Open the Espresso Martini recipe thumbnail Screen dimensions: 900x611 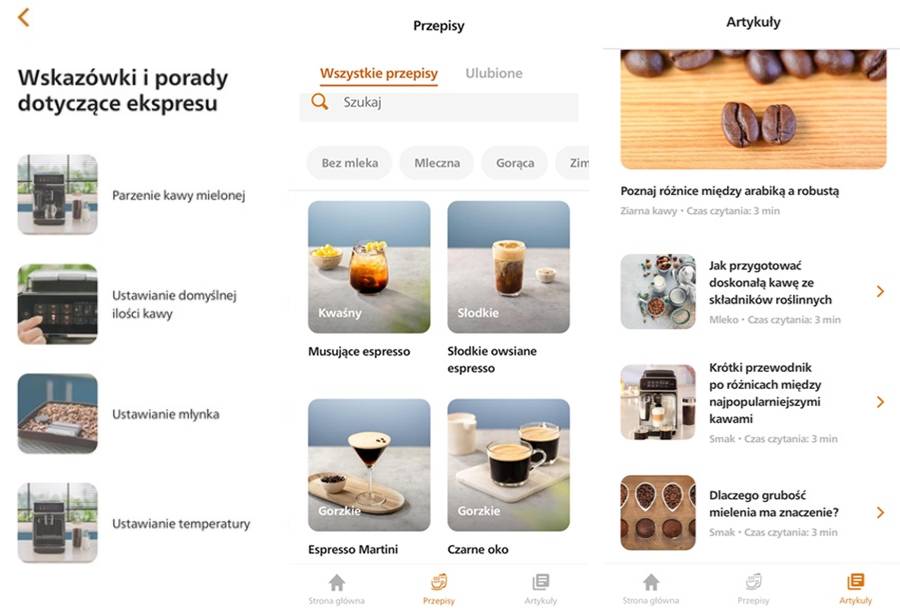tap(369, 465)
